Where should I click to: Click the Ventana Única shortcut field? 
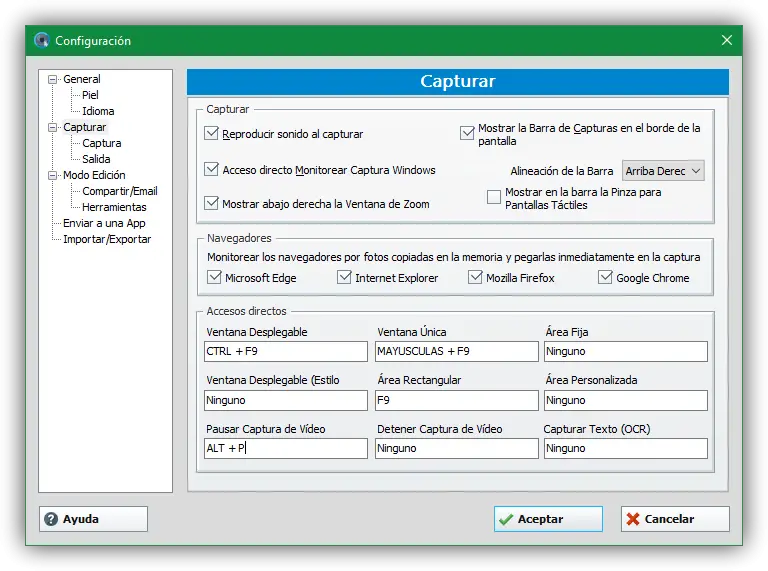coord(456,352)
